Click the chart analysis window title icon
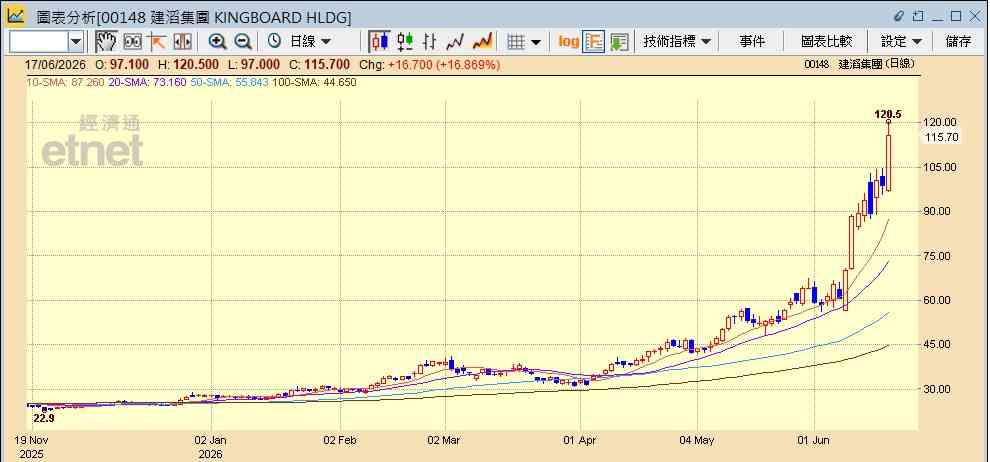This screenshot has width=990, height=462. point(15,15)
